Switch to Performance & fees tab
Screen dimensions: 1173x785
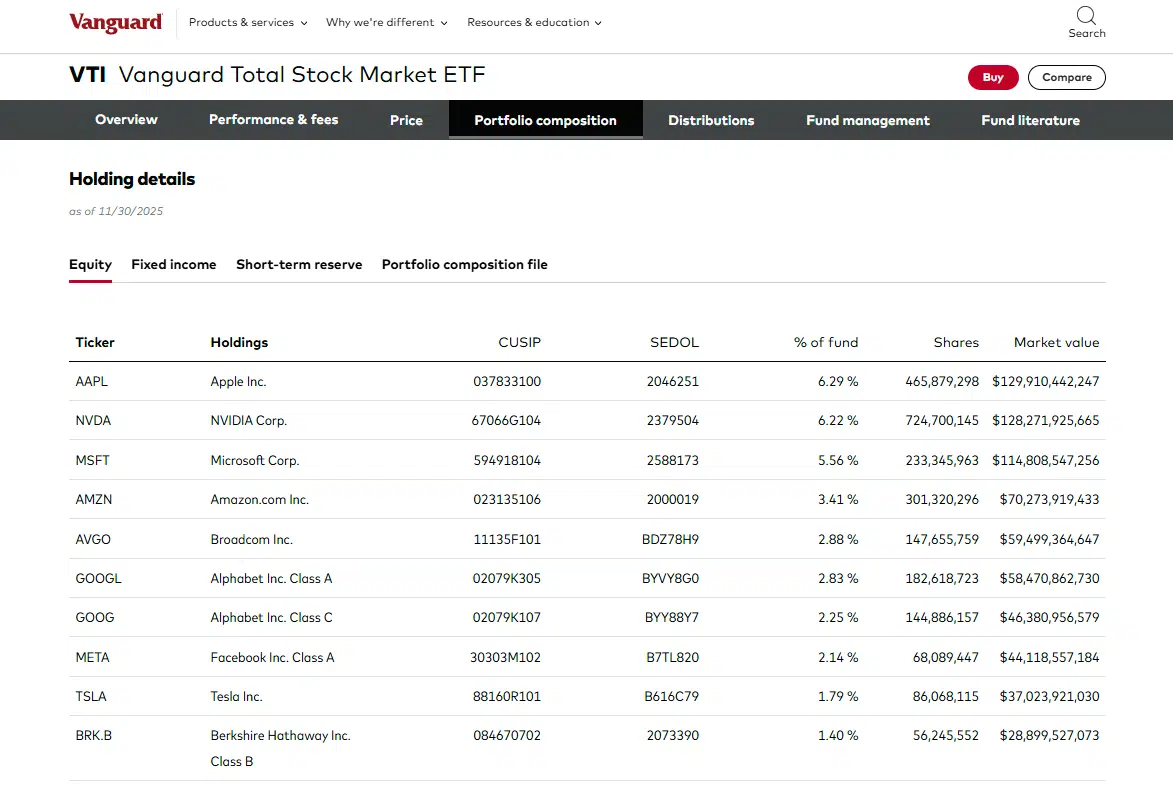pos(273,120)
